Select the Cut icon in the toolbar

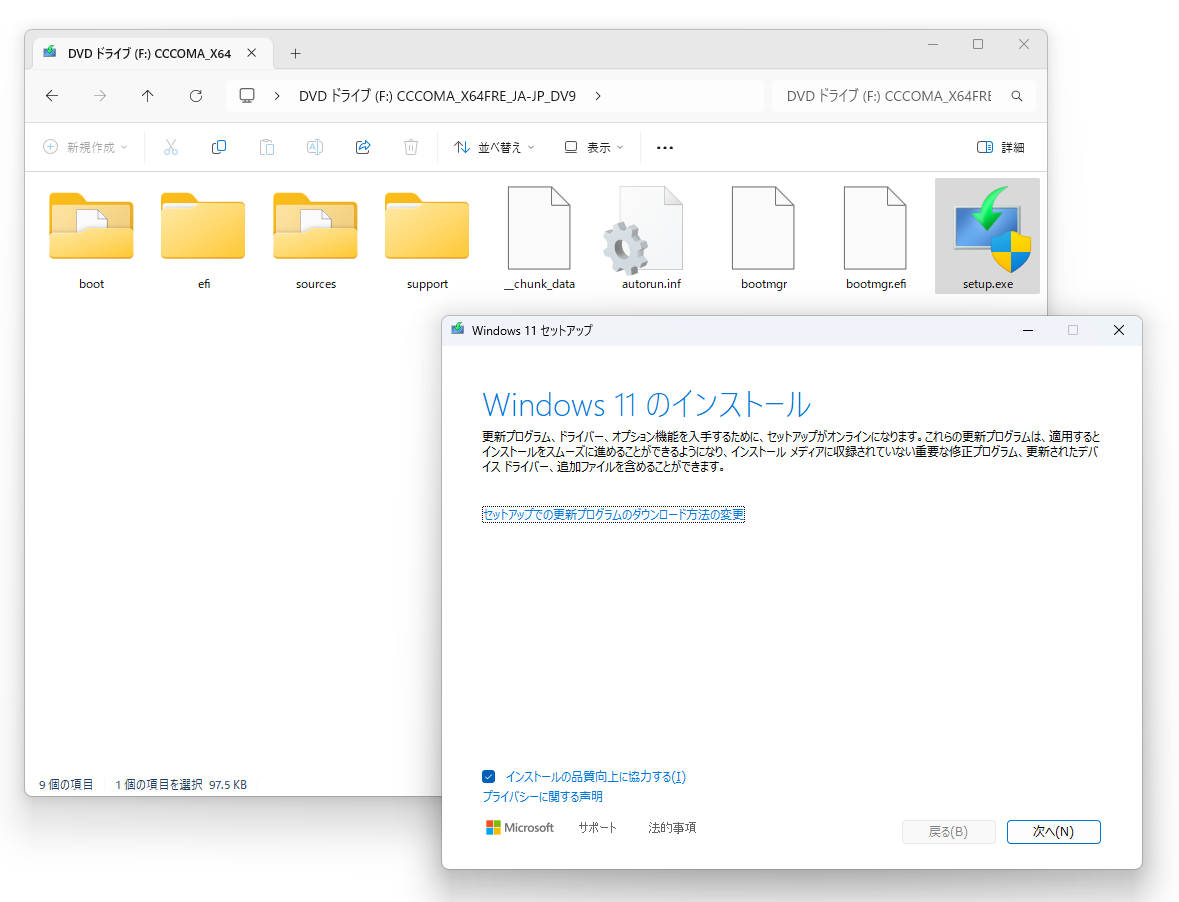tap(170, 147)
